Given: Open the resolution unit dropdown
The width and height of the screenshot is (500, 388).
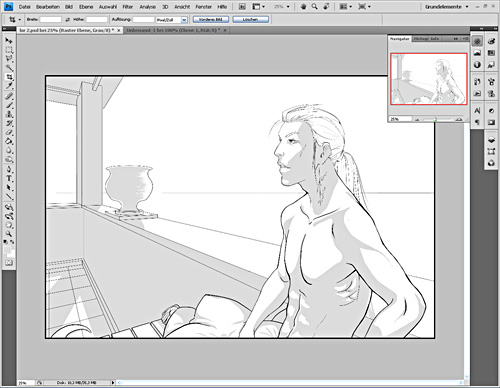Looking at the screenshot, I should point(184,20).
